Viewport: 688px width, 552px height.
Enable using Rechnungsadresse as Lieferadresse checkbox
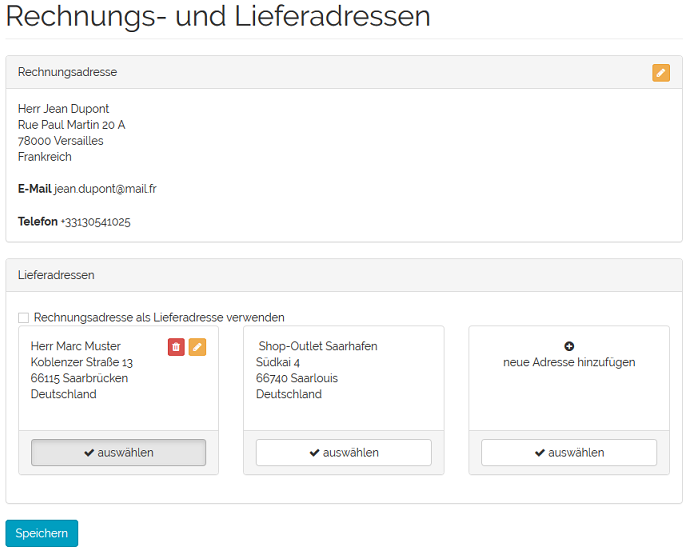click(23, 318)
